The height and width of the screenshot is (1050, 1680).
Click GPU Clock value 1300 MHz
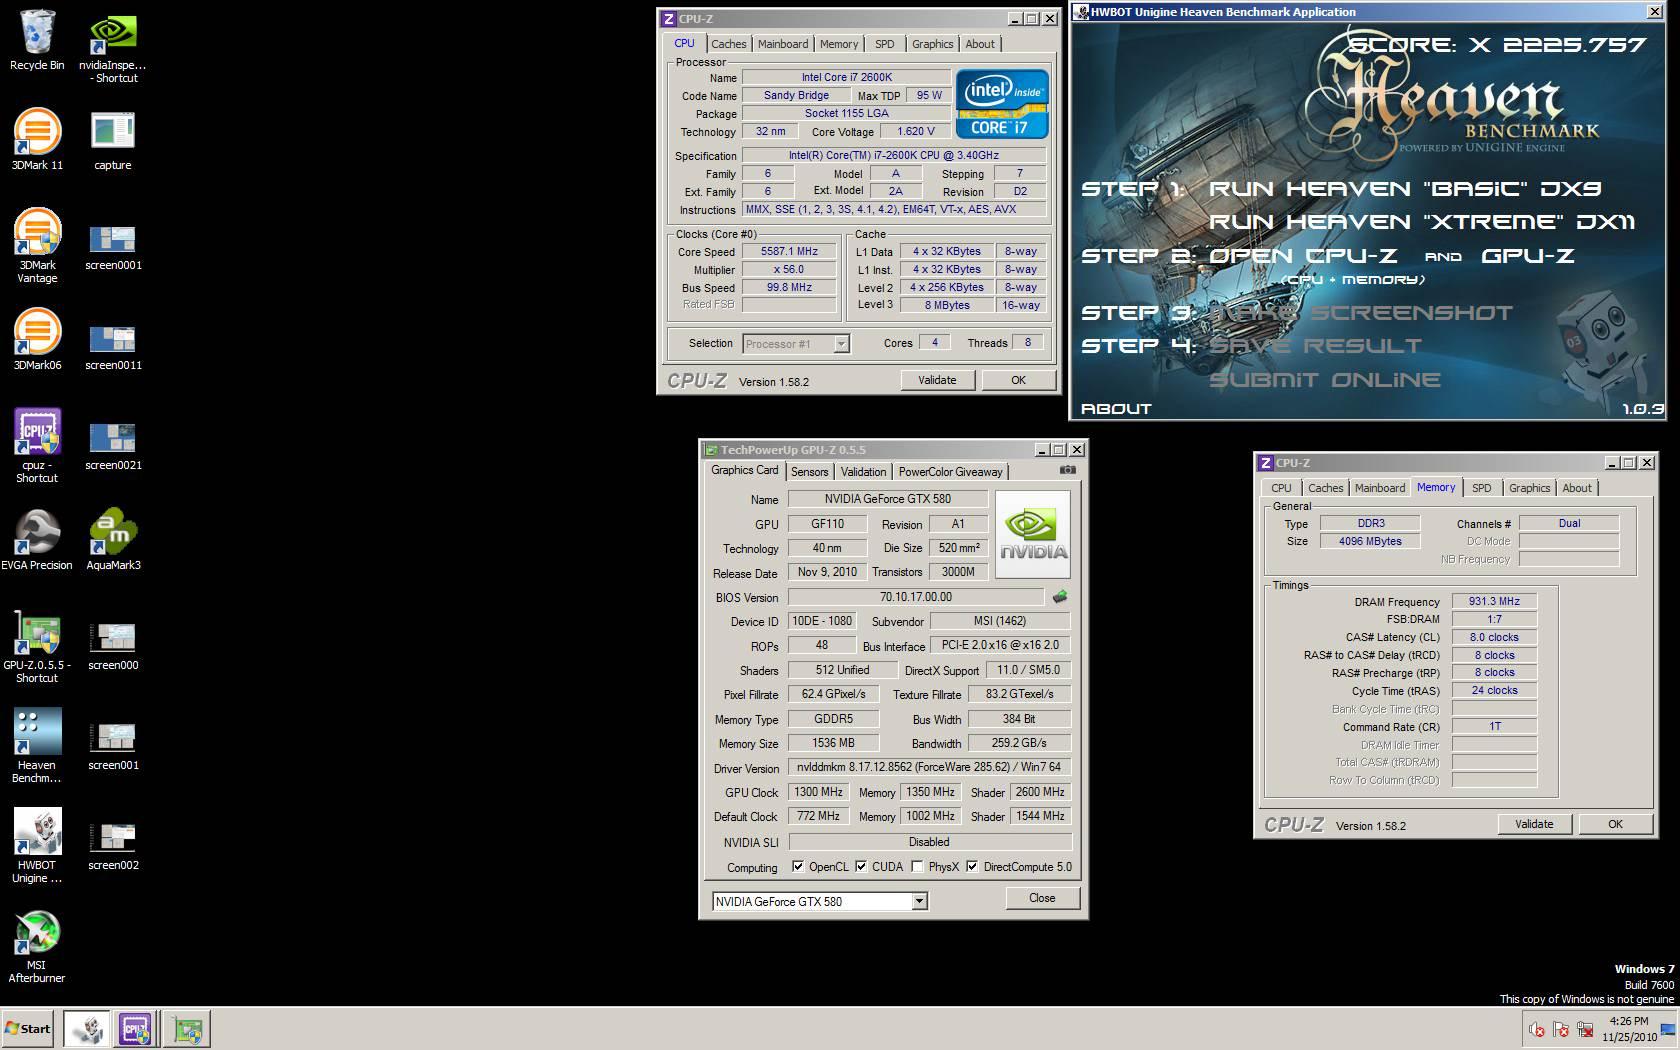click(x=818, y=792)
